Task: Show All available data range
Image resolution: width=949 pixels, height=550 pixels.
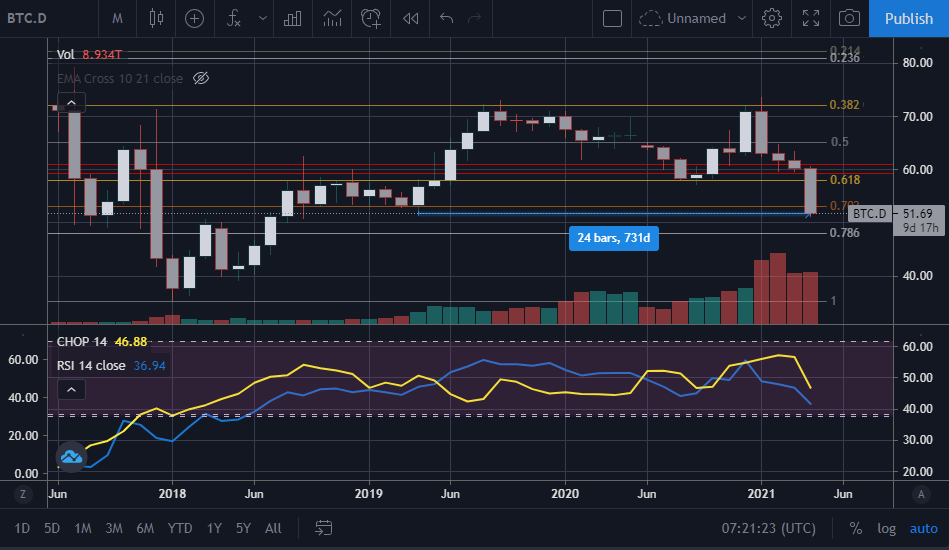Action: click(273, 528)
